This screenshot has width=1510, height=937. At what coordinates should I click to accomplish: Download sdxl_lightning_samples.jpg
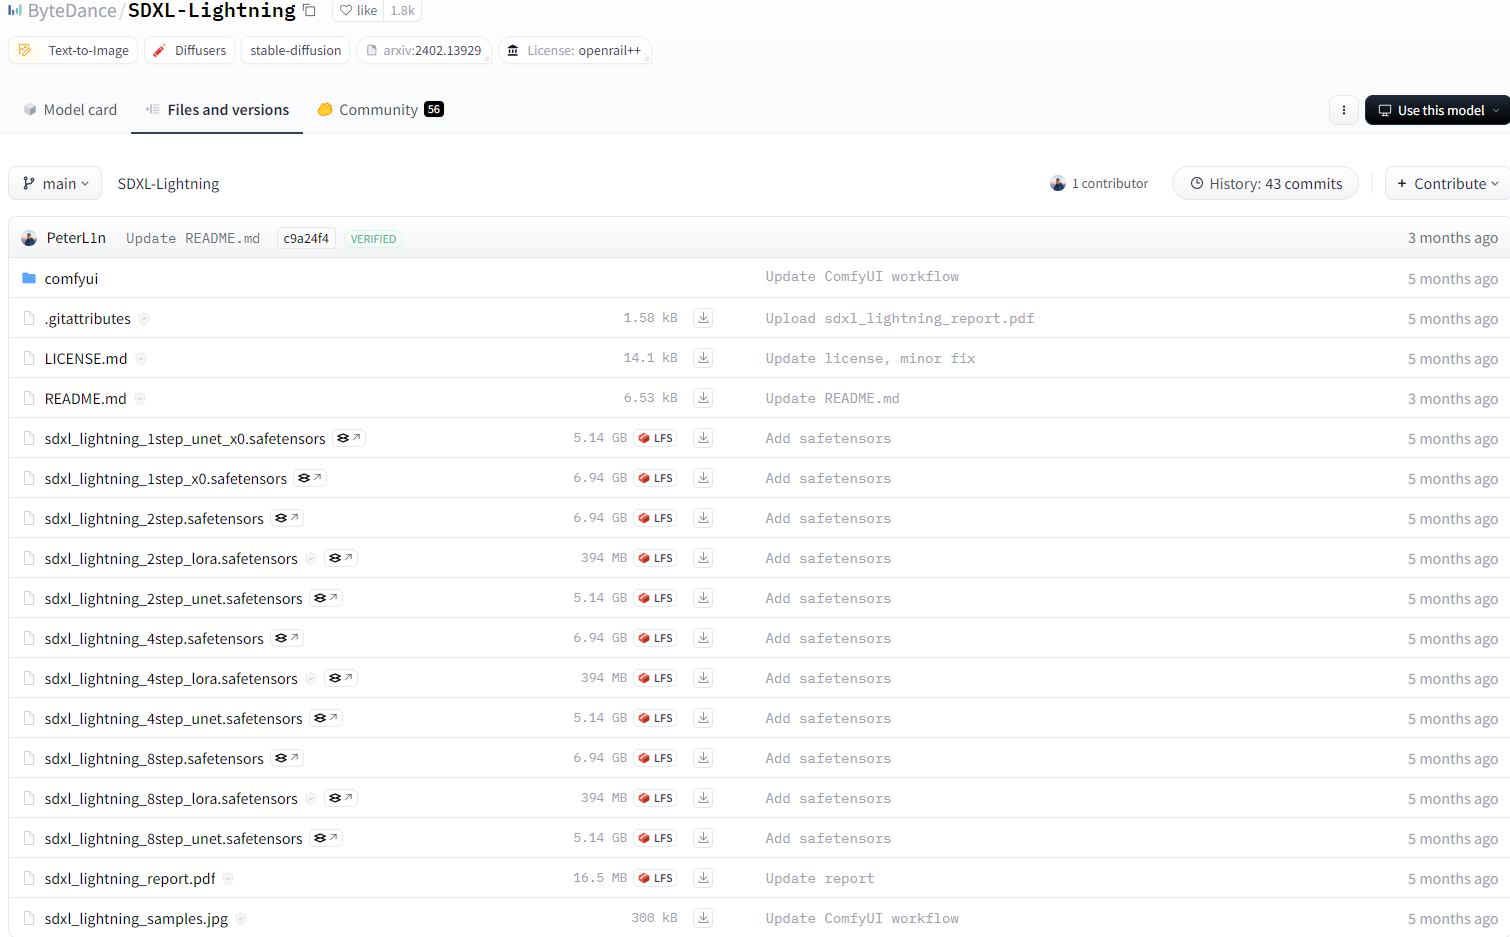pos(703,918)
